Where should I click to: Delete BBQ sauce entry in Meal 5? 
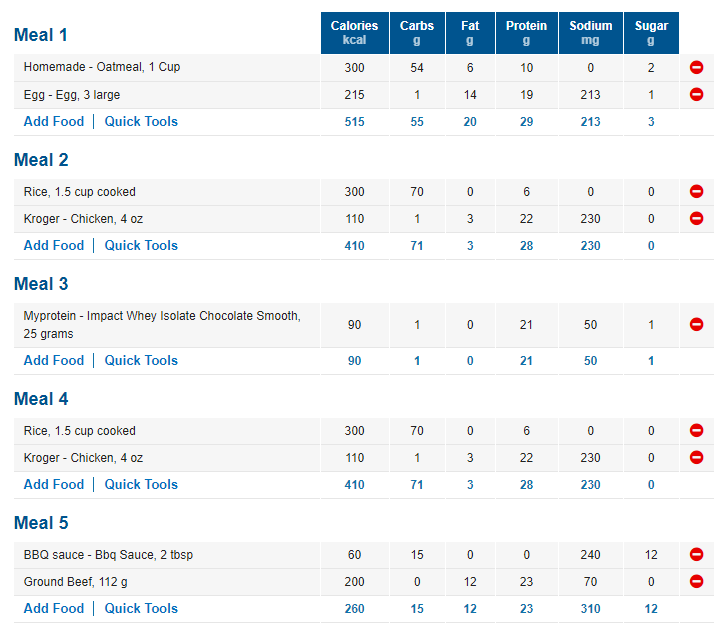(696, 554)
